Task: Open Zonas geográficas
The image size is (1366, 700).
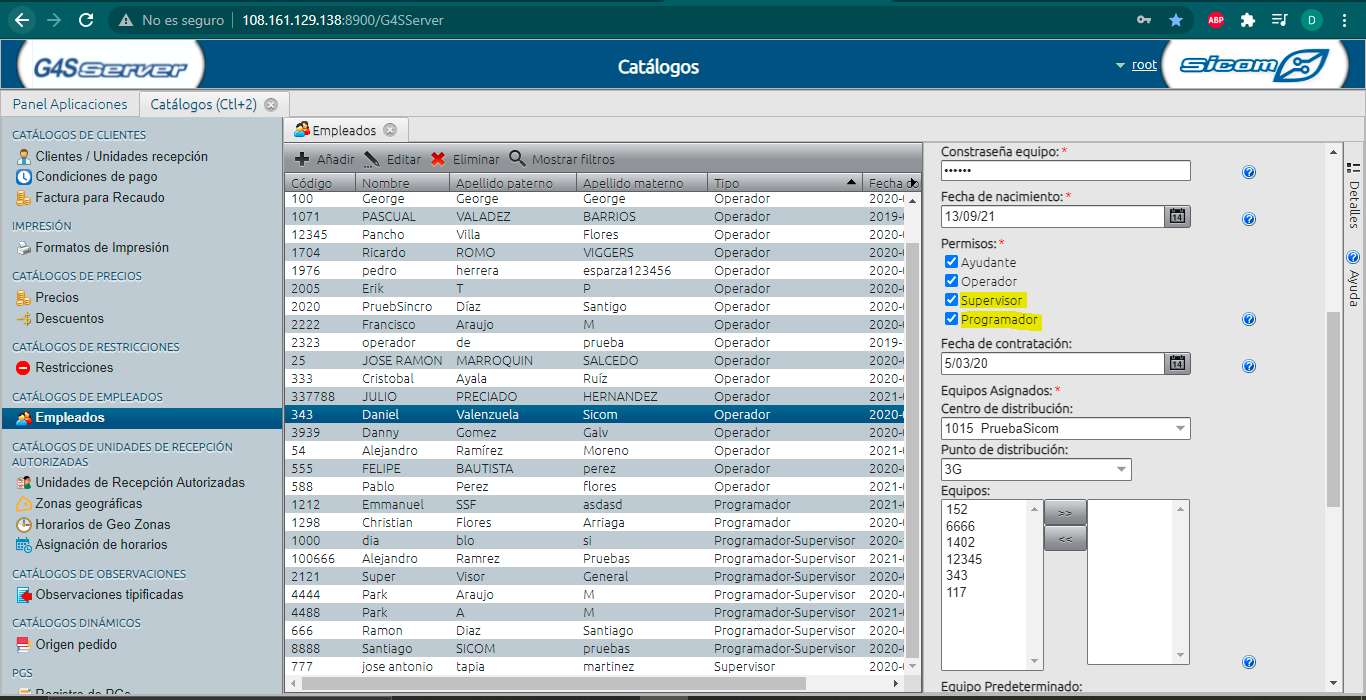Action: [x=88, y=504]
